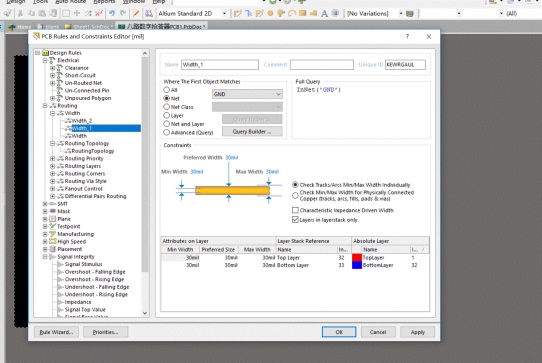Click the Paste icon in the toolbar
Viewport: 542px width, 363px height.
click(42, 13)
